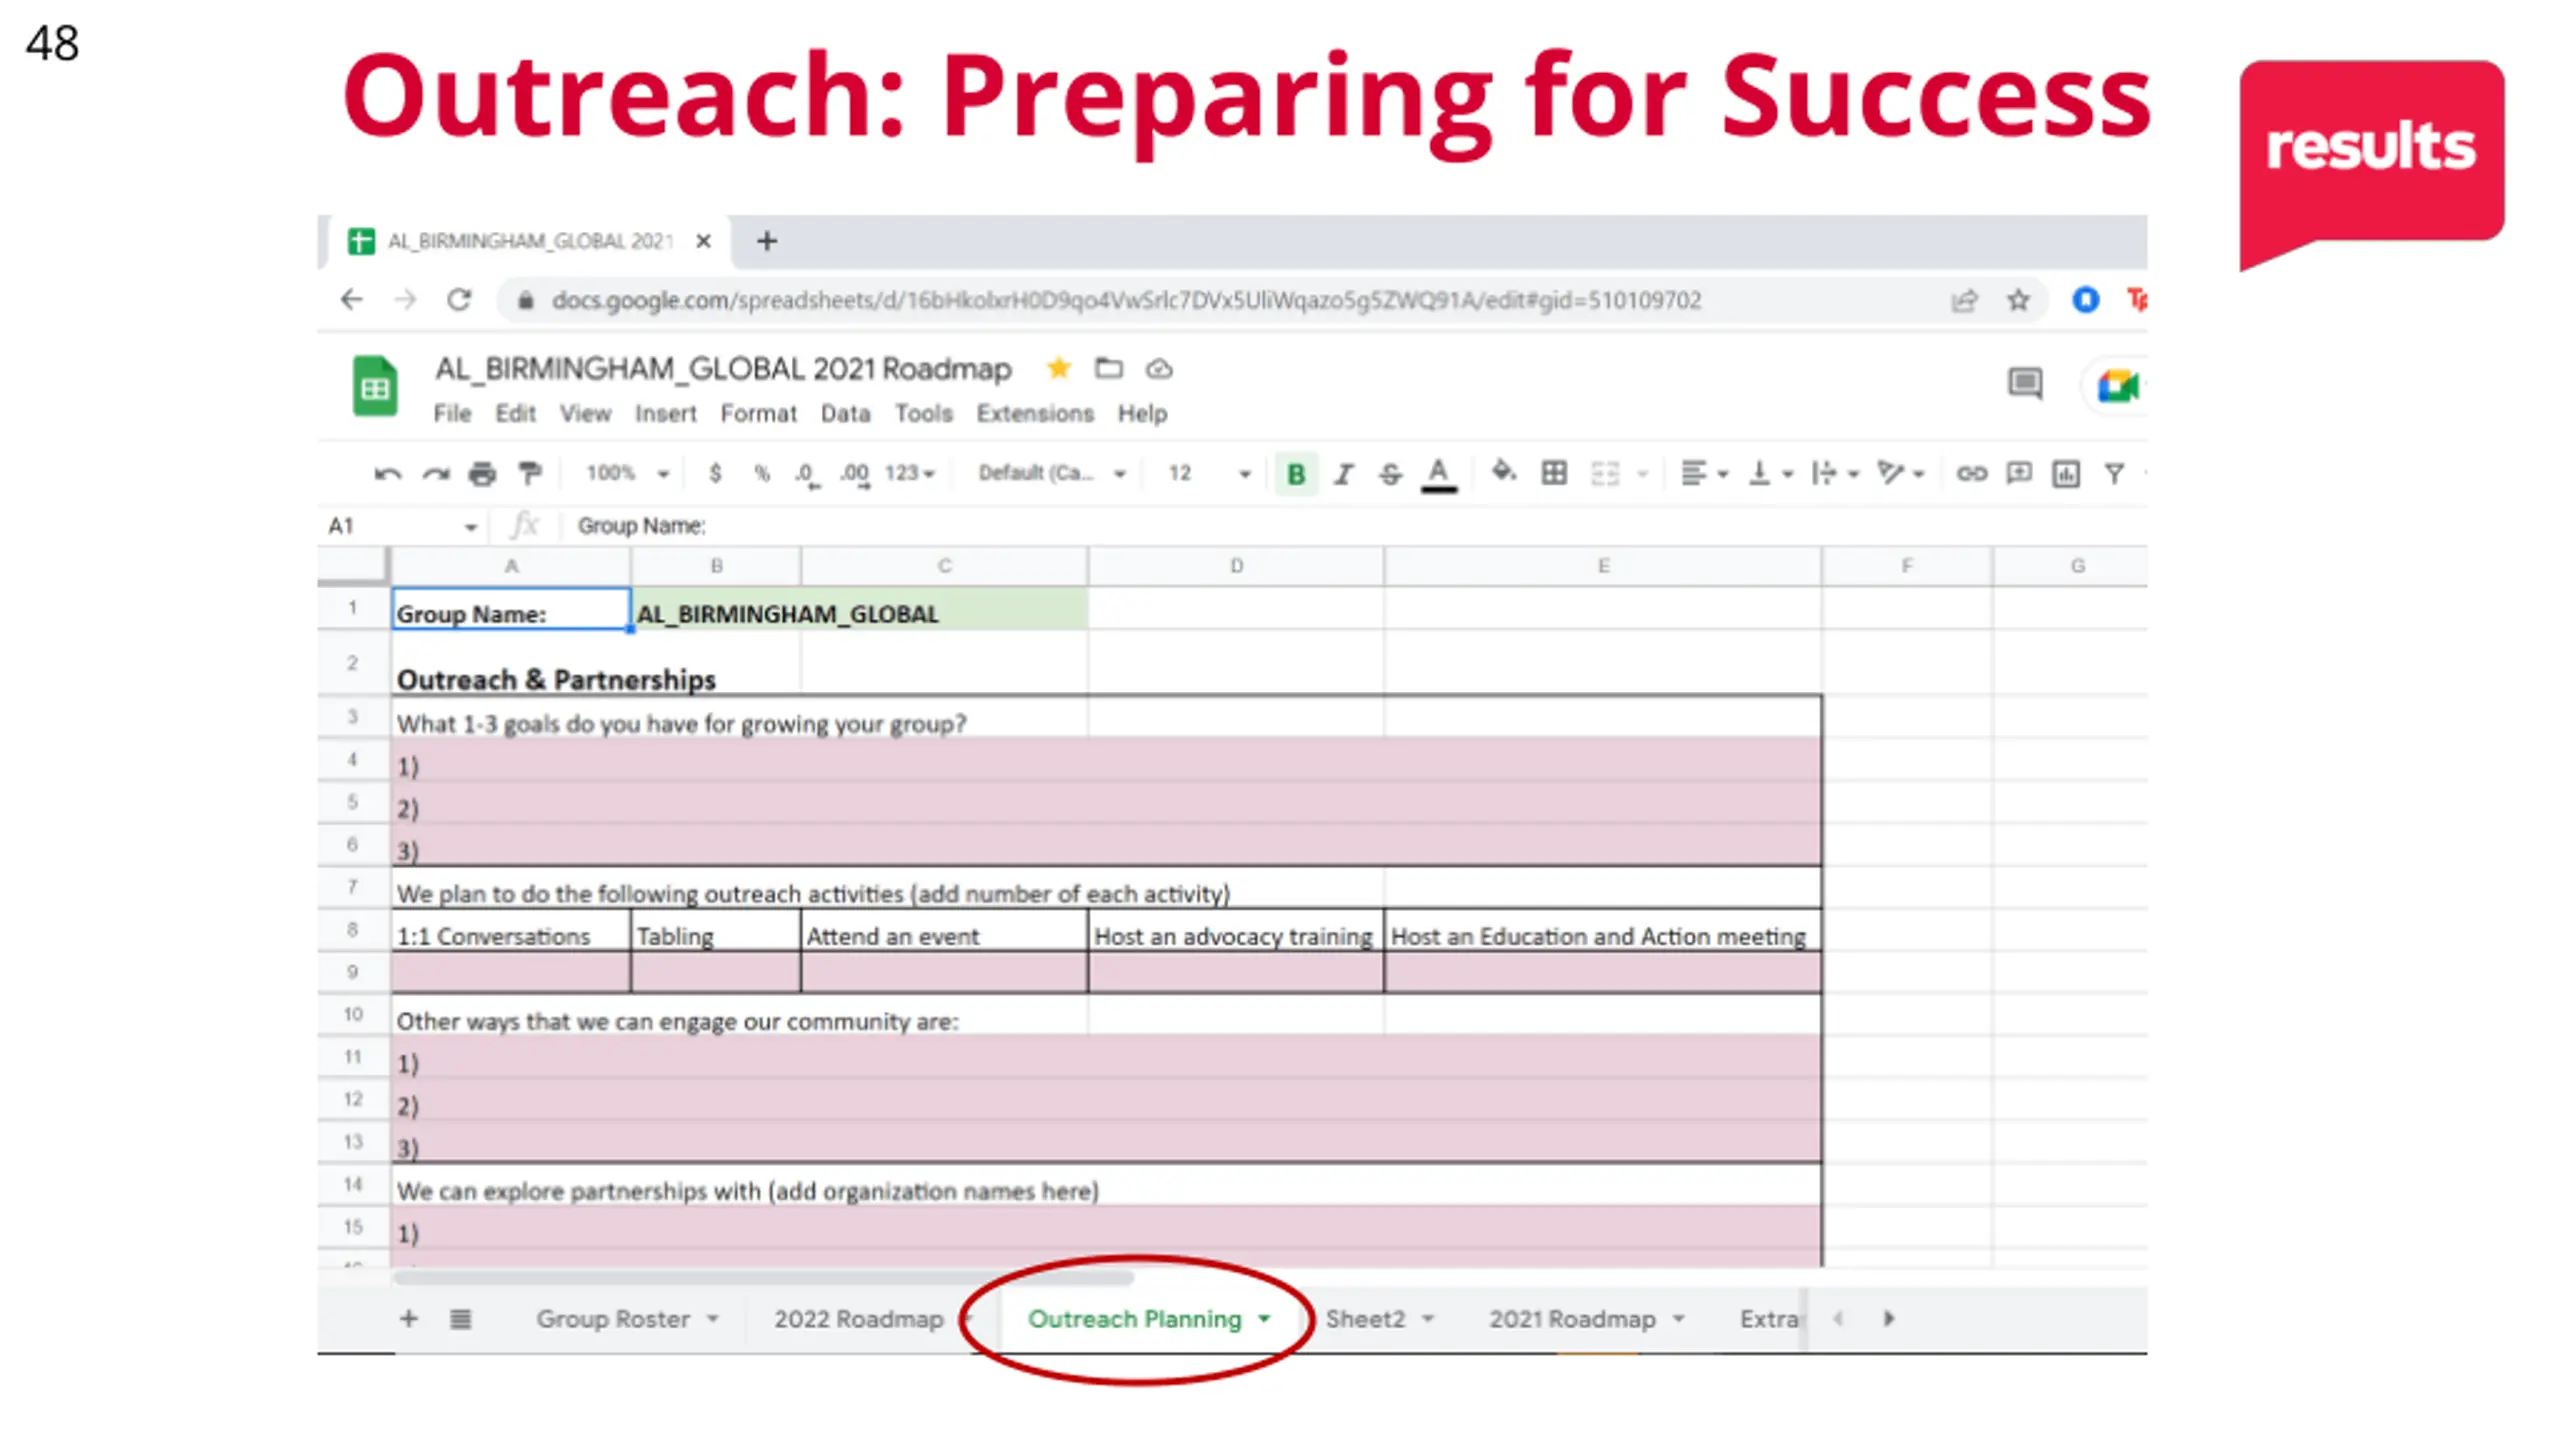Viewport: 2560px width, 1440px height.
Task: Open the font size 12 dropdown
Action: pos(1210,473)
